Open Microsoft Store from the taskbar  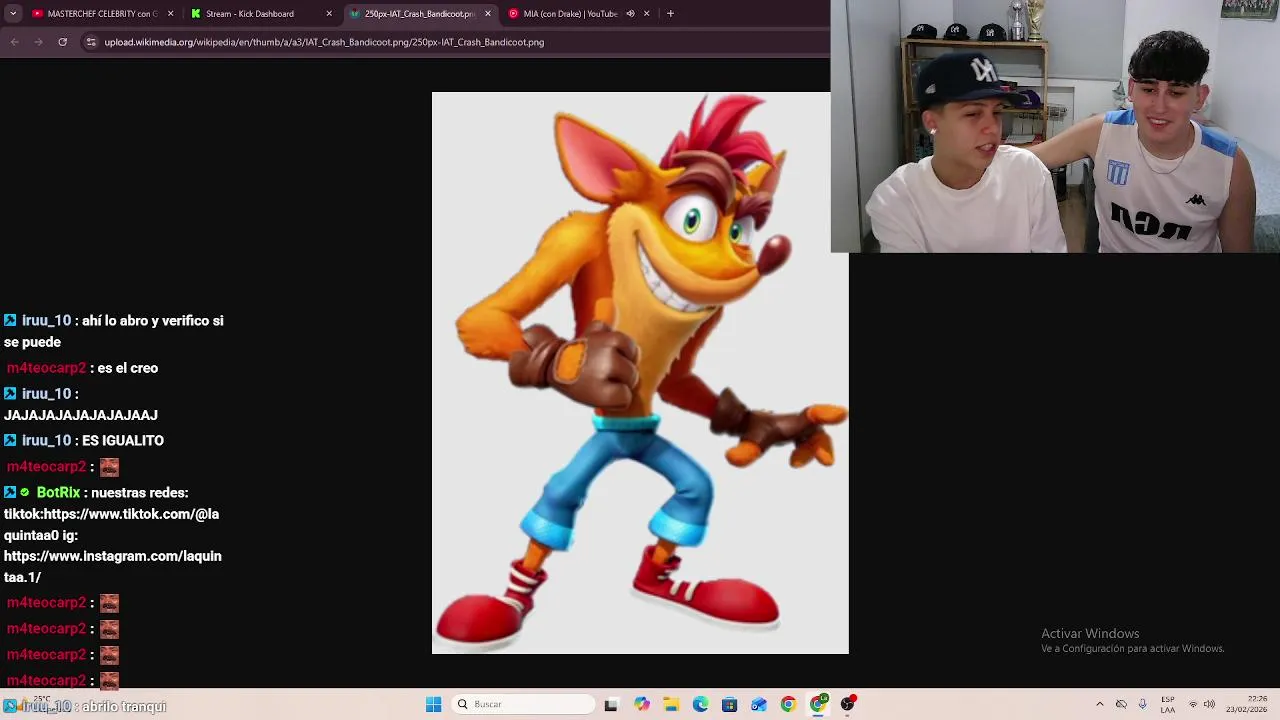(729, 704)
